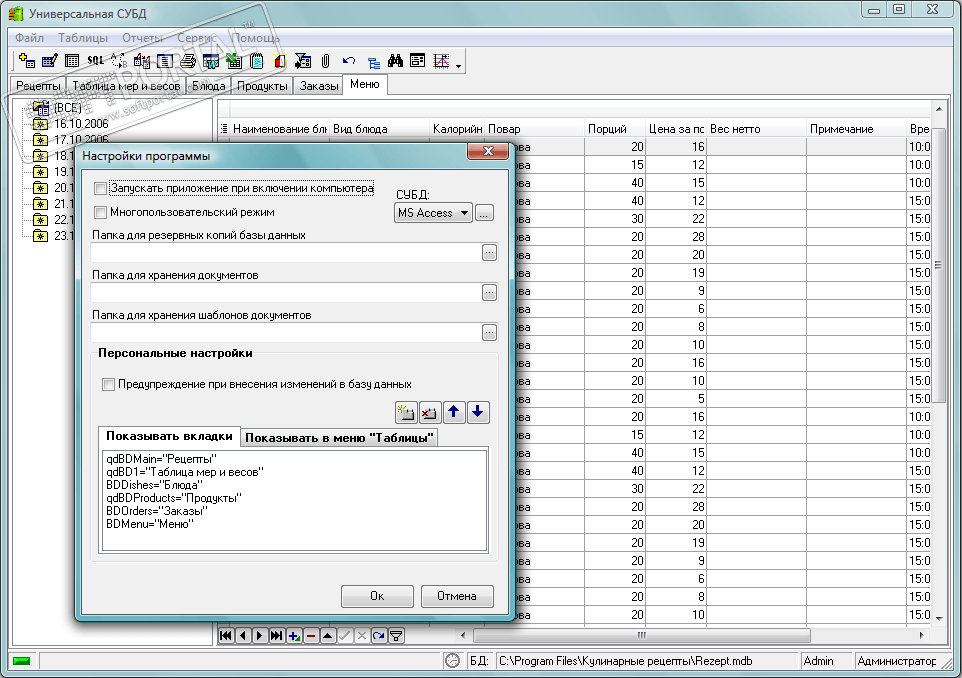Image resolution: width=962 pixels, height=678 pixels.
Task: Browse for the backup copies folder
Action: click(489, 253)
